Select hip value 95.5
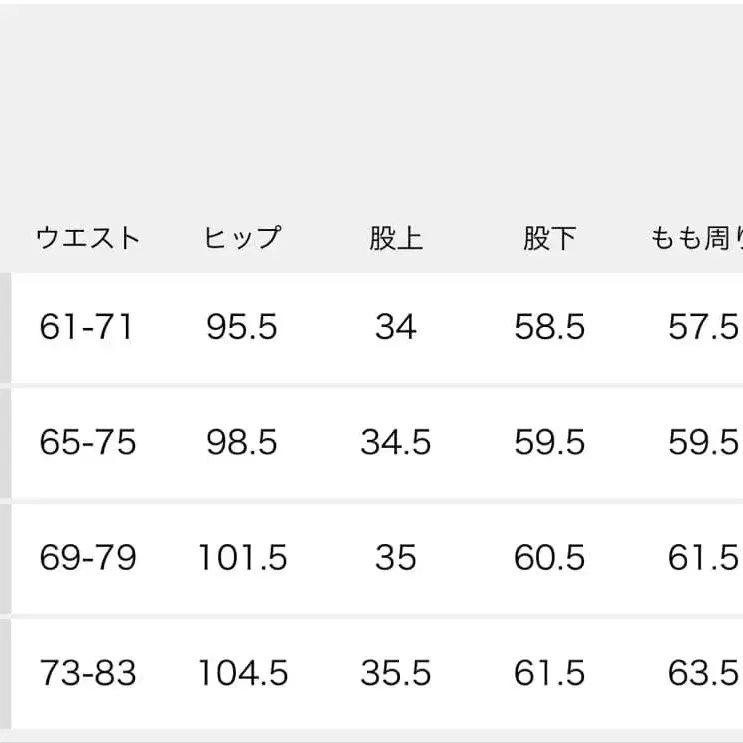Image resolution: width=743 pixels, height=743 pixels. 242,327
